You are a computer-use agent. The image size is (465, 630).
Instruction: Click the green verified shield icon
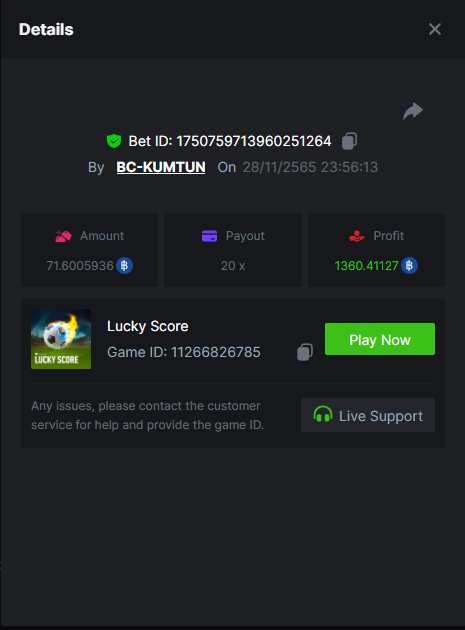[114, 141]
